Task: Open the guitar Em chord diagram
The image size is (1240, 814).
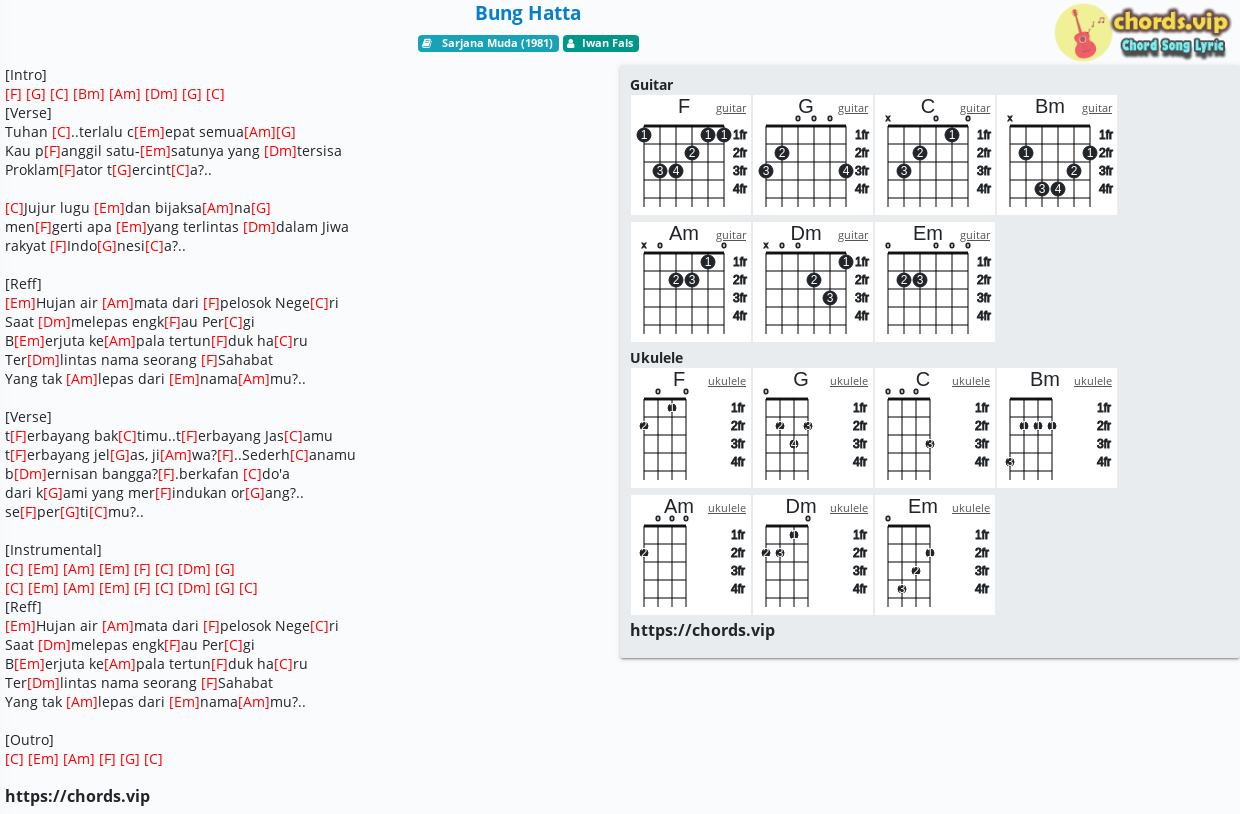Action: pos(935,282)
